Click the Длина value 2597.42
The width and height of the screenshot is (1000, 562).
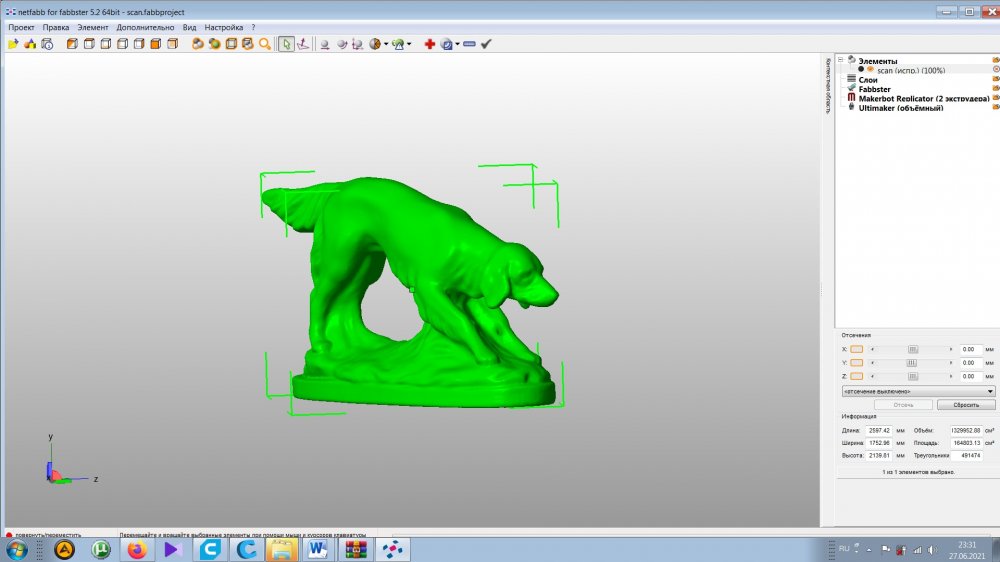click(879, 431)
